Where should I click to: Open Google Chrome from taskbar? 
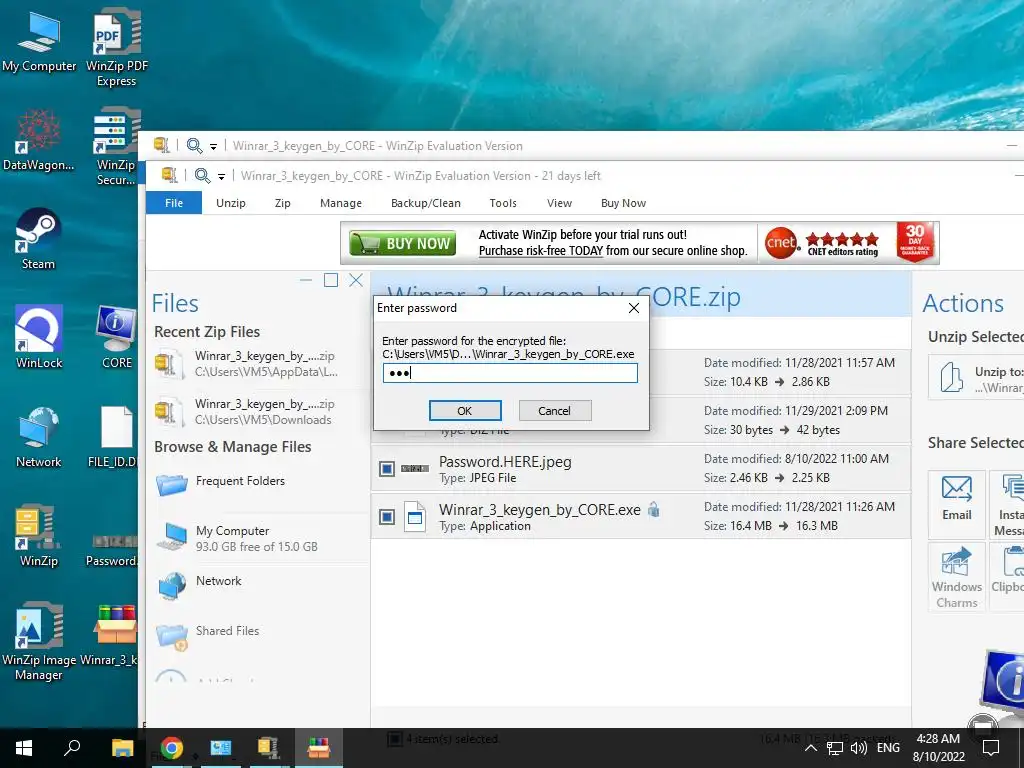pyautogui.click(x=171, y=748)
